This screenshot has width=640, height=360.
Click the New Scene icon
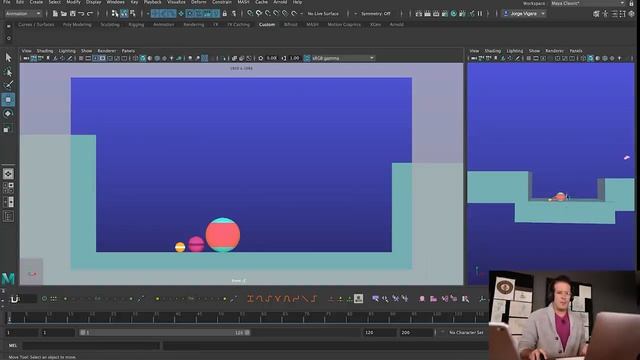pyautogui.click(x=55, y=13)
